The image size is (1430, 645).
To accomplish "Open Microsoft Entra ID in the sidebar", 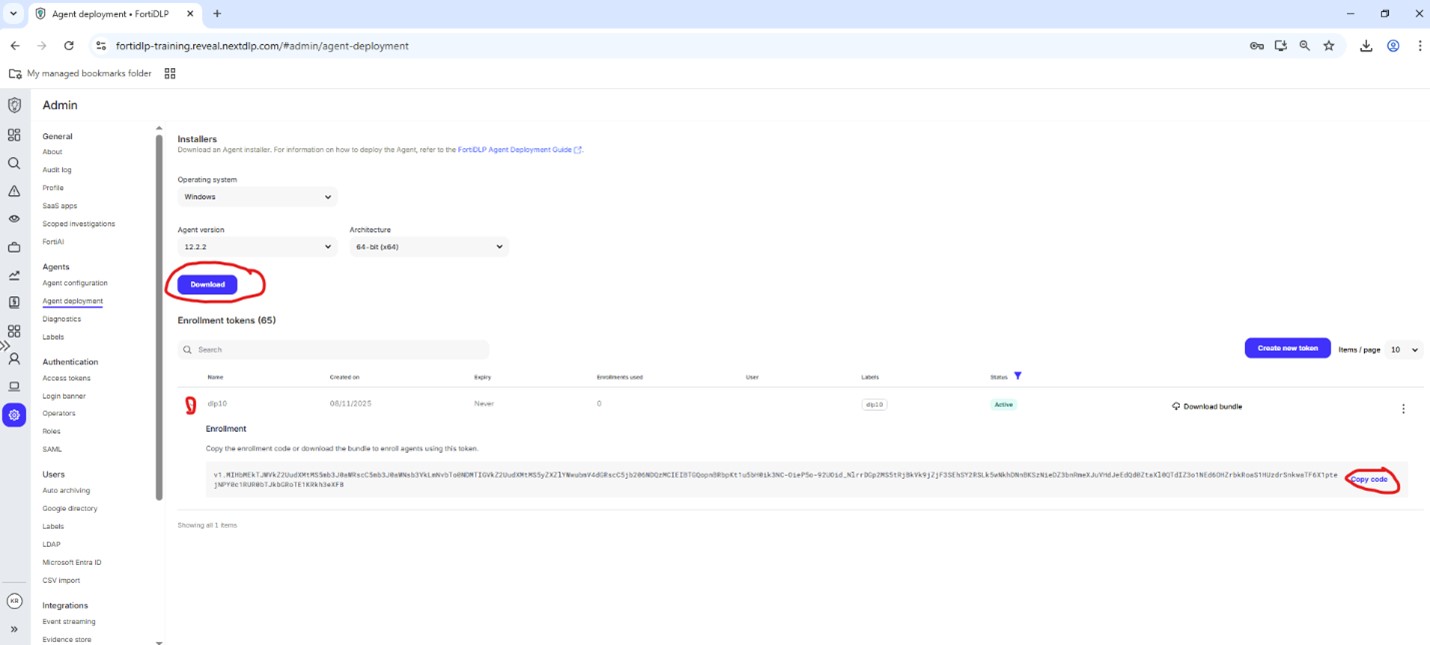I will (72, 562).
